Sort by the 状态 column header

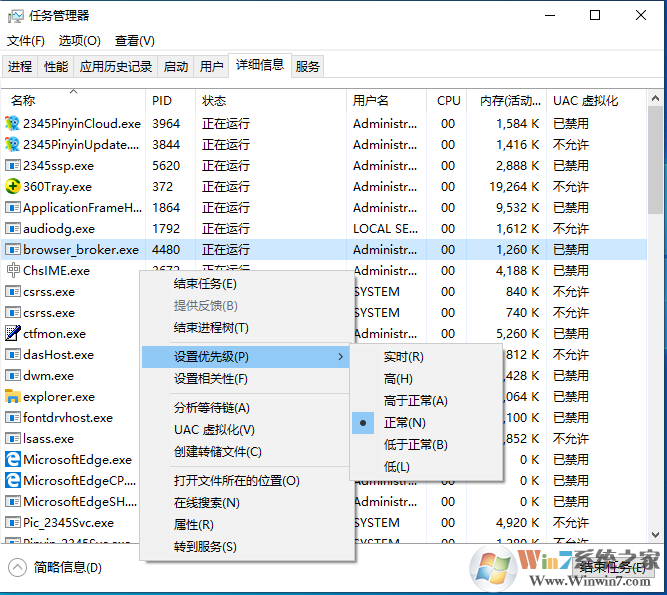pyautogui.click(x=271, y=101)
